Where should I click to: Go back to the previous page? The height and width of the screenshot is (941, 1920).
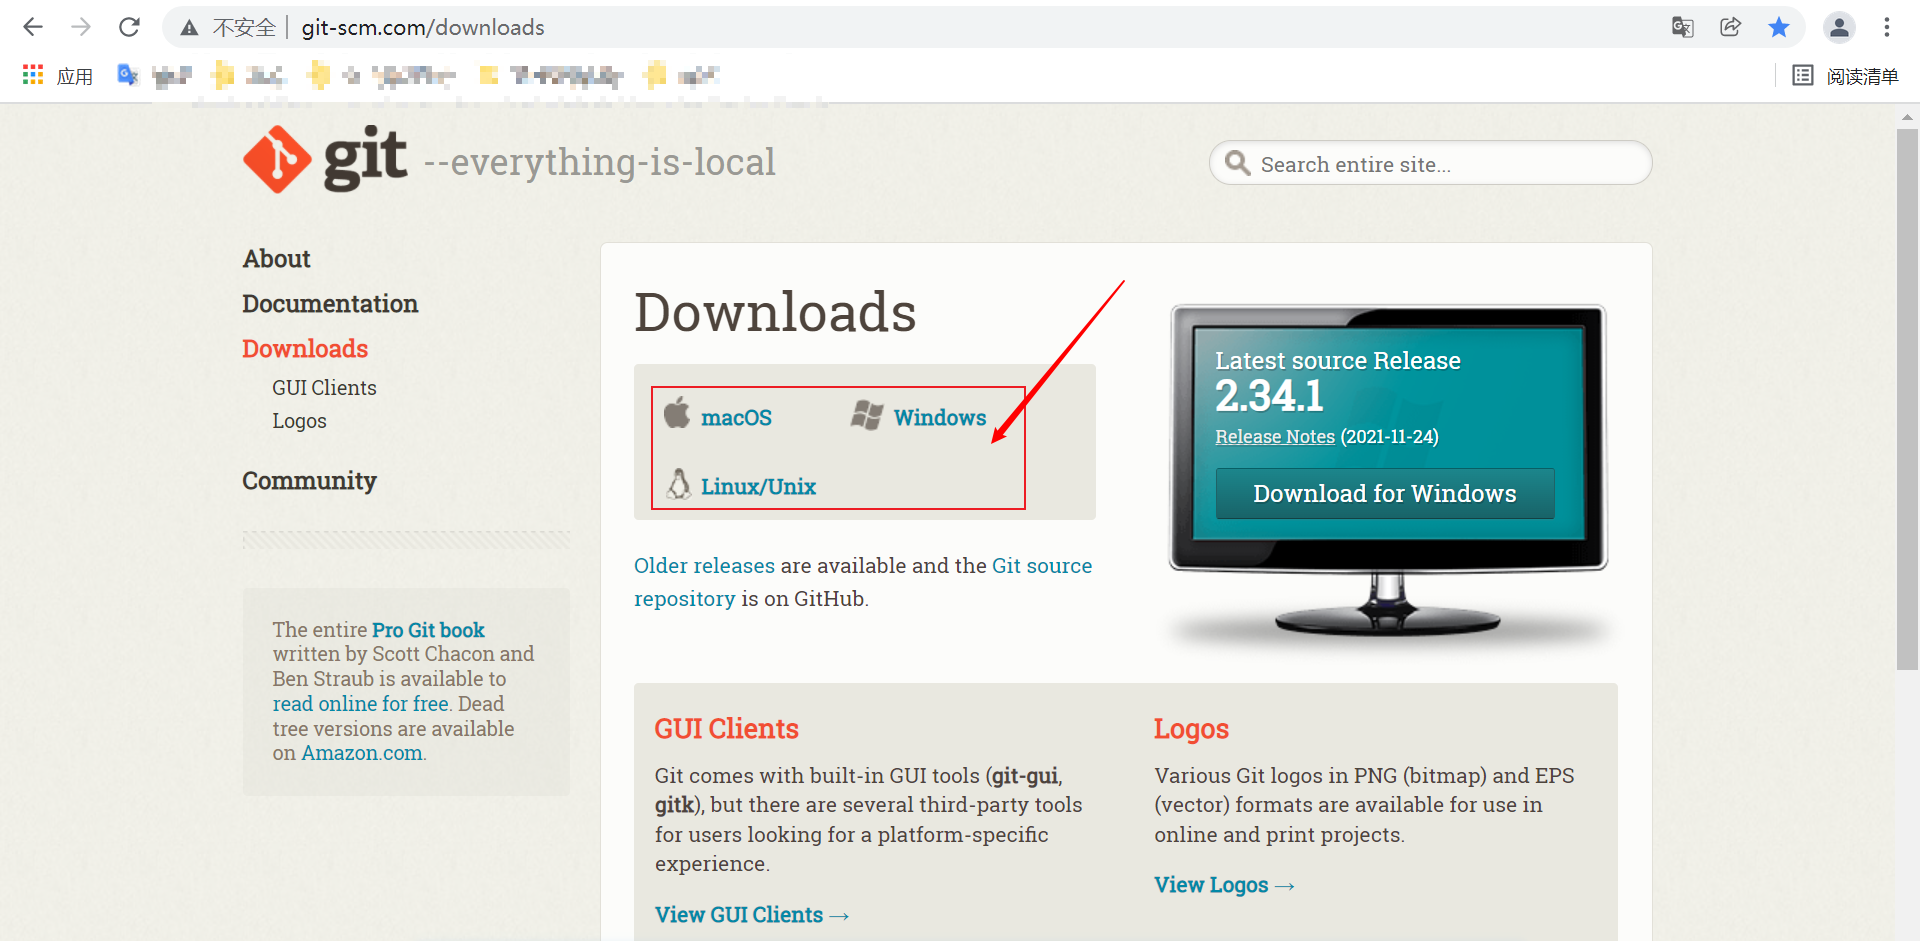(33, 27)
